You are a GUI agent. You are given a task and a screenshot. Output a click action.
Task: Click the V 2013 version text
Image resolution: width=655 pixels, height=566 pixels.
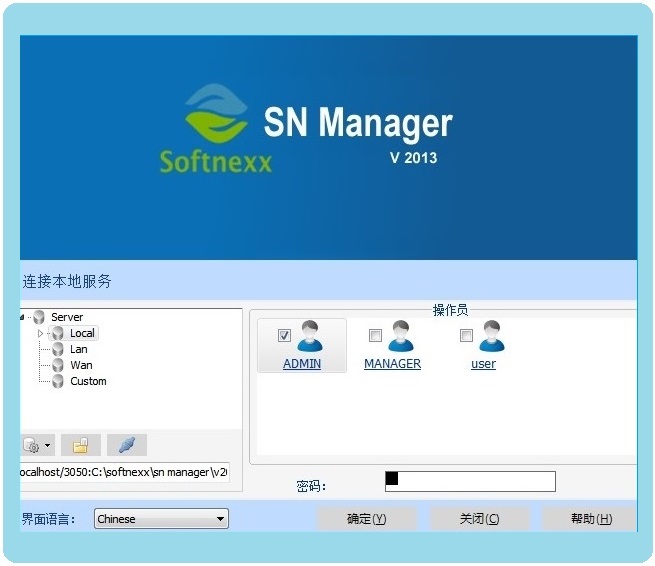(x=414, y=158)
